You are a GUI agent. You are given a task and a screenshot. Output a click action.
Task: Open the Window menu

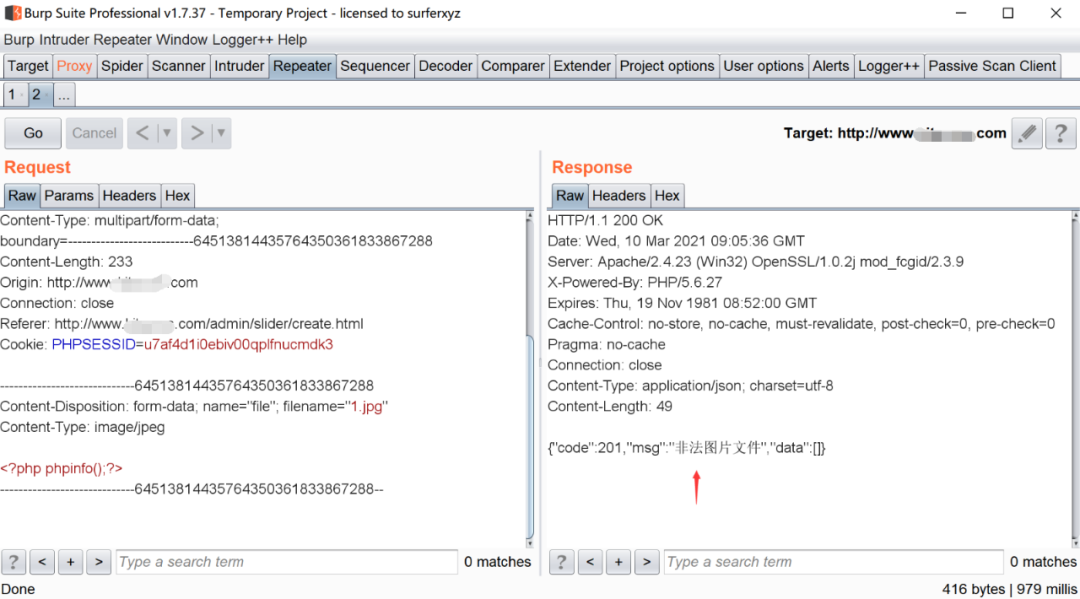point(182,40)
